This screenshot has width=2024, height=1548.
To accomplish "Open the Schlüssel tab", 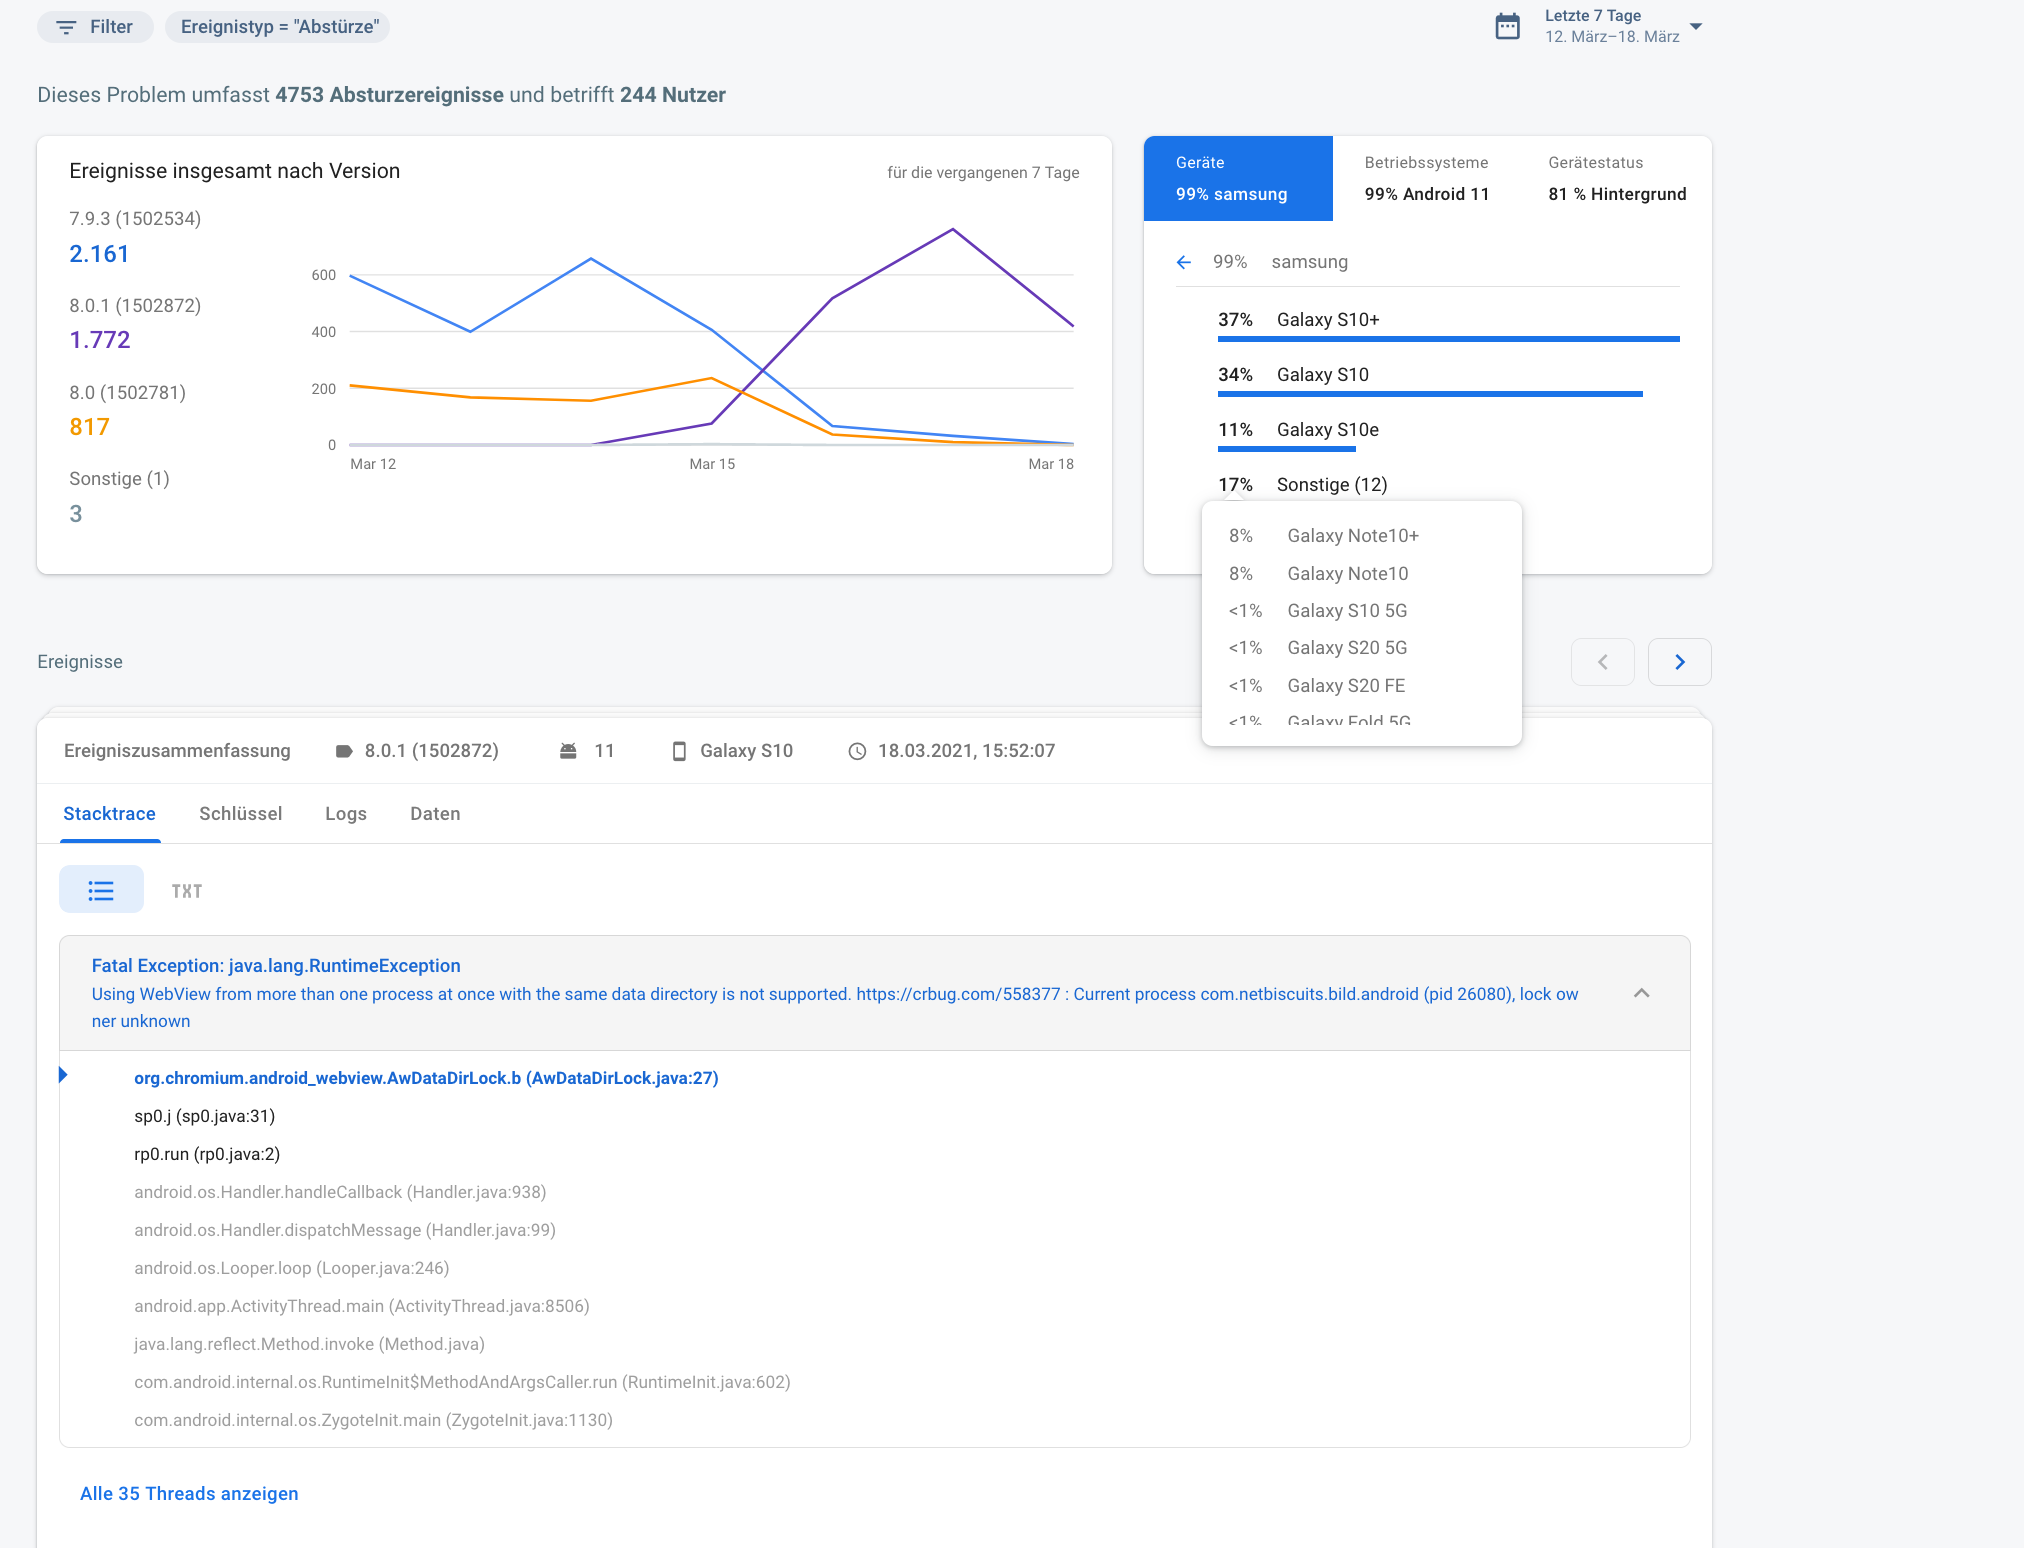I will [x=240, y=814].
